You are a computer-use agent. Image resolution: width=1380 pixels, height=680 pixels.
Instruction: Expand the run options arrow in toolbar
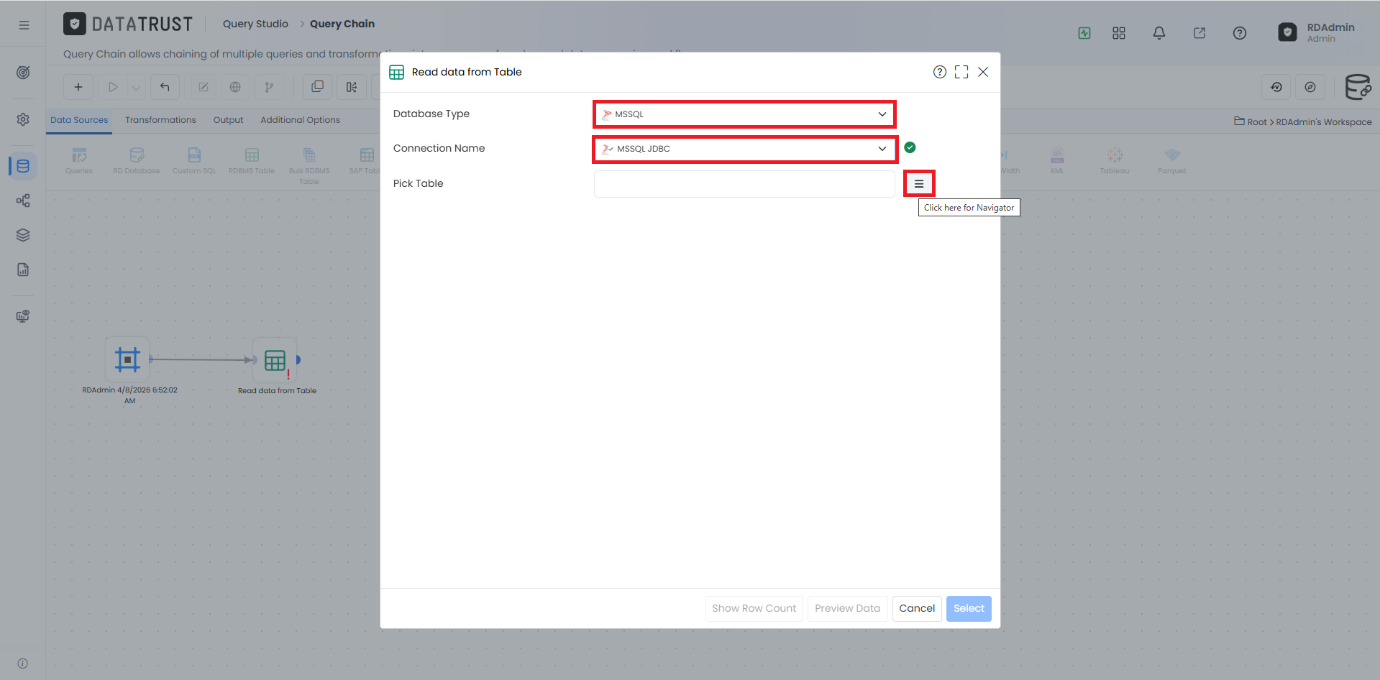tap(136, 87)
